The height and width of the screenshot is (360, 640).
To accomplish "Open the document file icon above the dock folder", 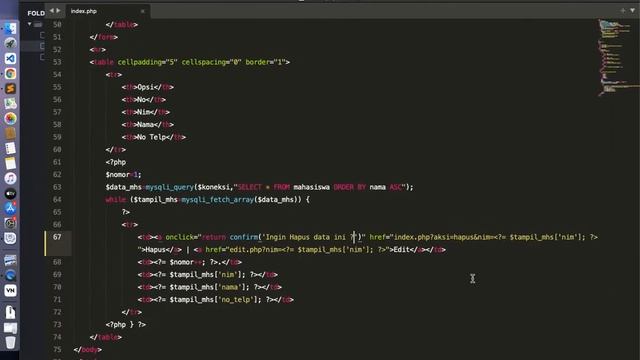I will click(x=11, y=312).
